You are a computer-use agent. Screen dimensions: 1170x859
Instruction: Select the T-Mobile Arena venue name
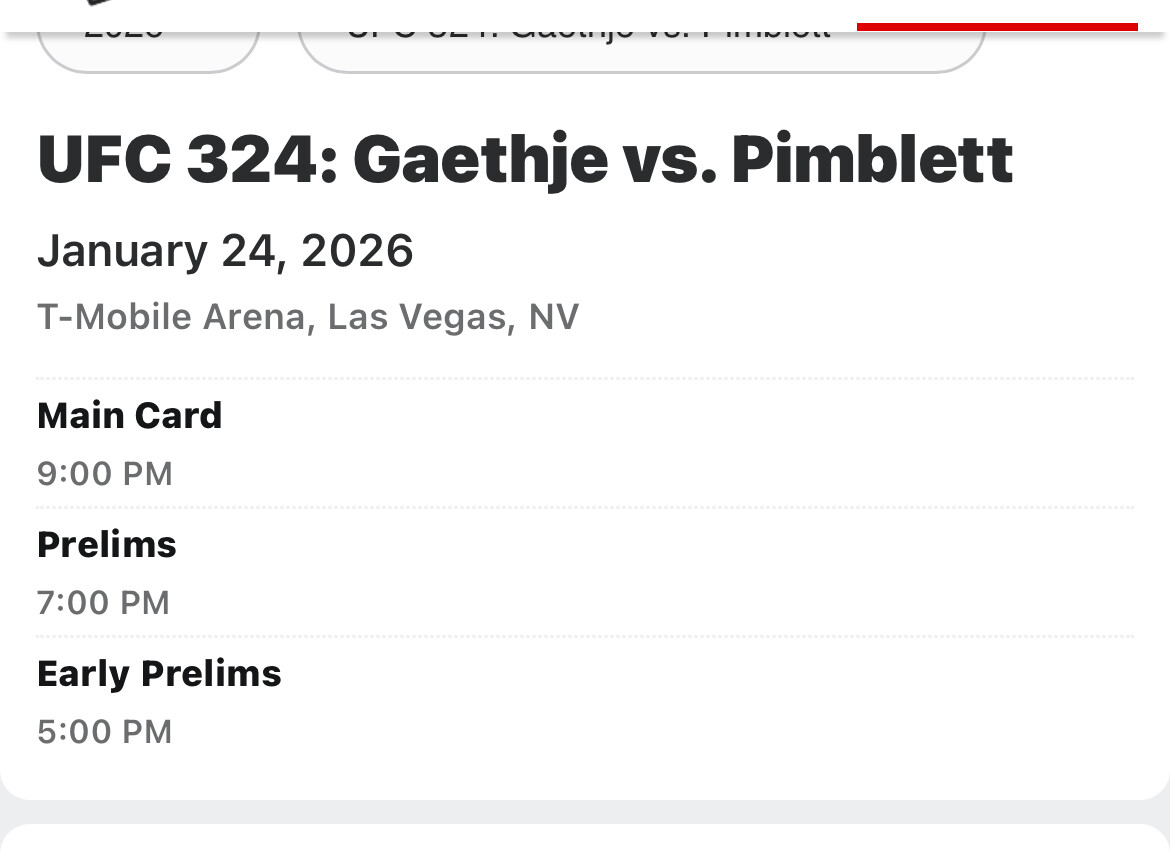click(x=171, y=317)
